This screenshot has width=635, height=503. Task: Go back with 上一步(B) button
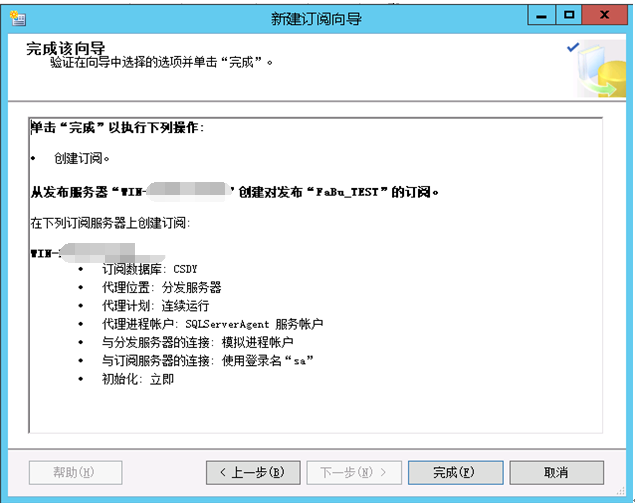point(253,472)
